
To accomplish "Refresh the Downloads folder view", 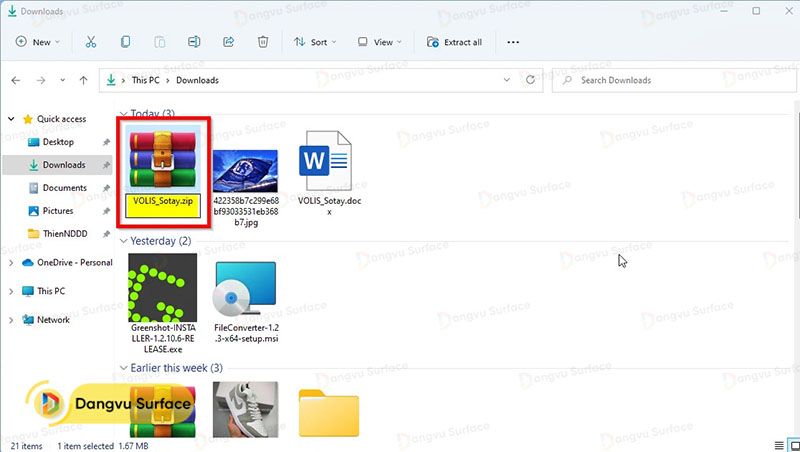I will click(536, 80).
